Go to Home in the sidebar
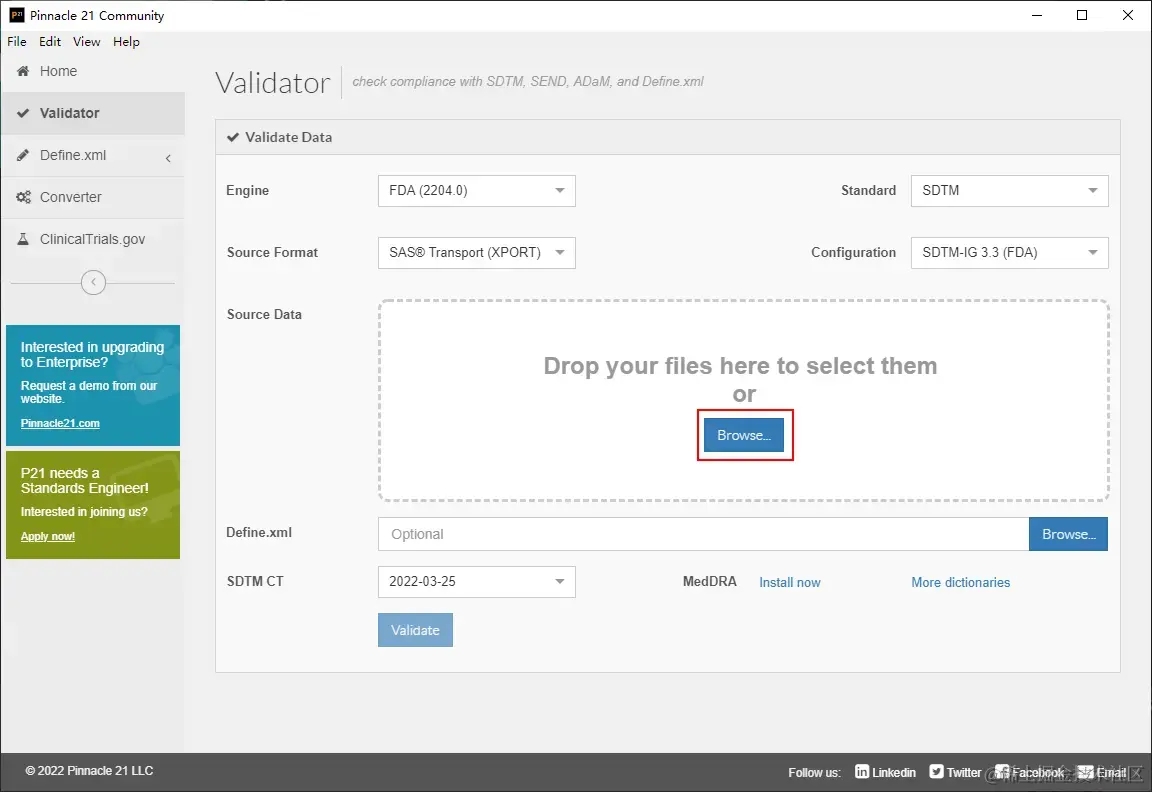This screenshot has height=792, width=1152. pyautogui.click(x=93, y=71)
